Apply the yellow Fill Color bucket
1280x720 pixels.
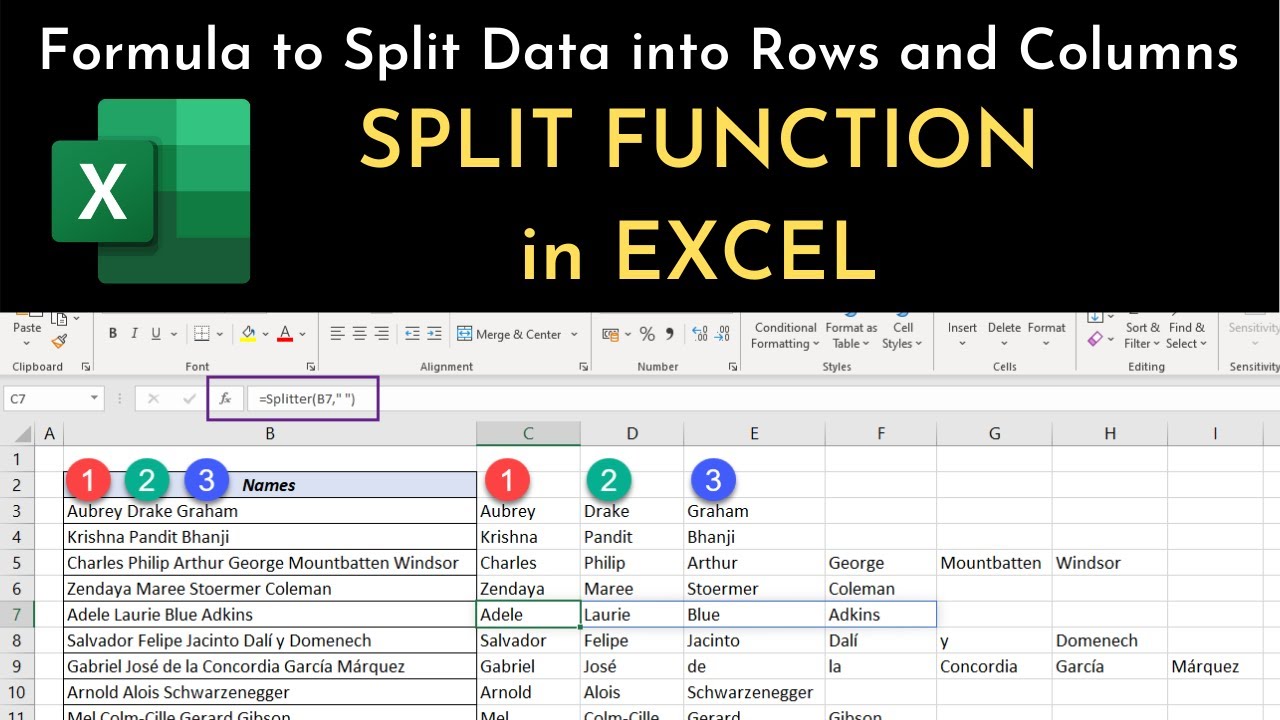tap(248, 334)
